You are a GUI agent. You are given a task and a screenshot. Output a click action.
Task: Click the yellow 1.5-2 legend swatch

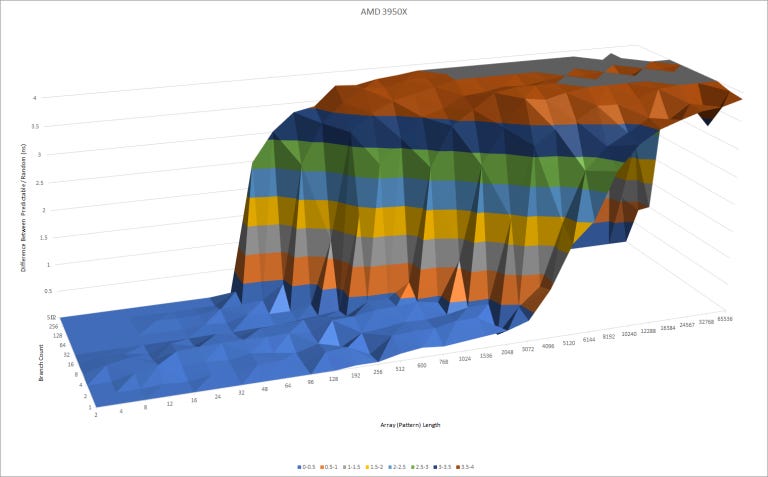[367, 467]
